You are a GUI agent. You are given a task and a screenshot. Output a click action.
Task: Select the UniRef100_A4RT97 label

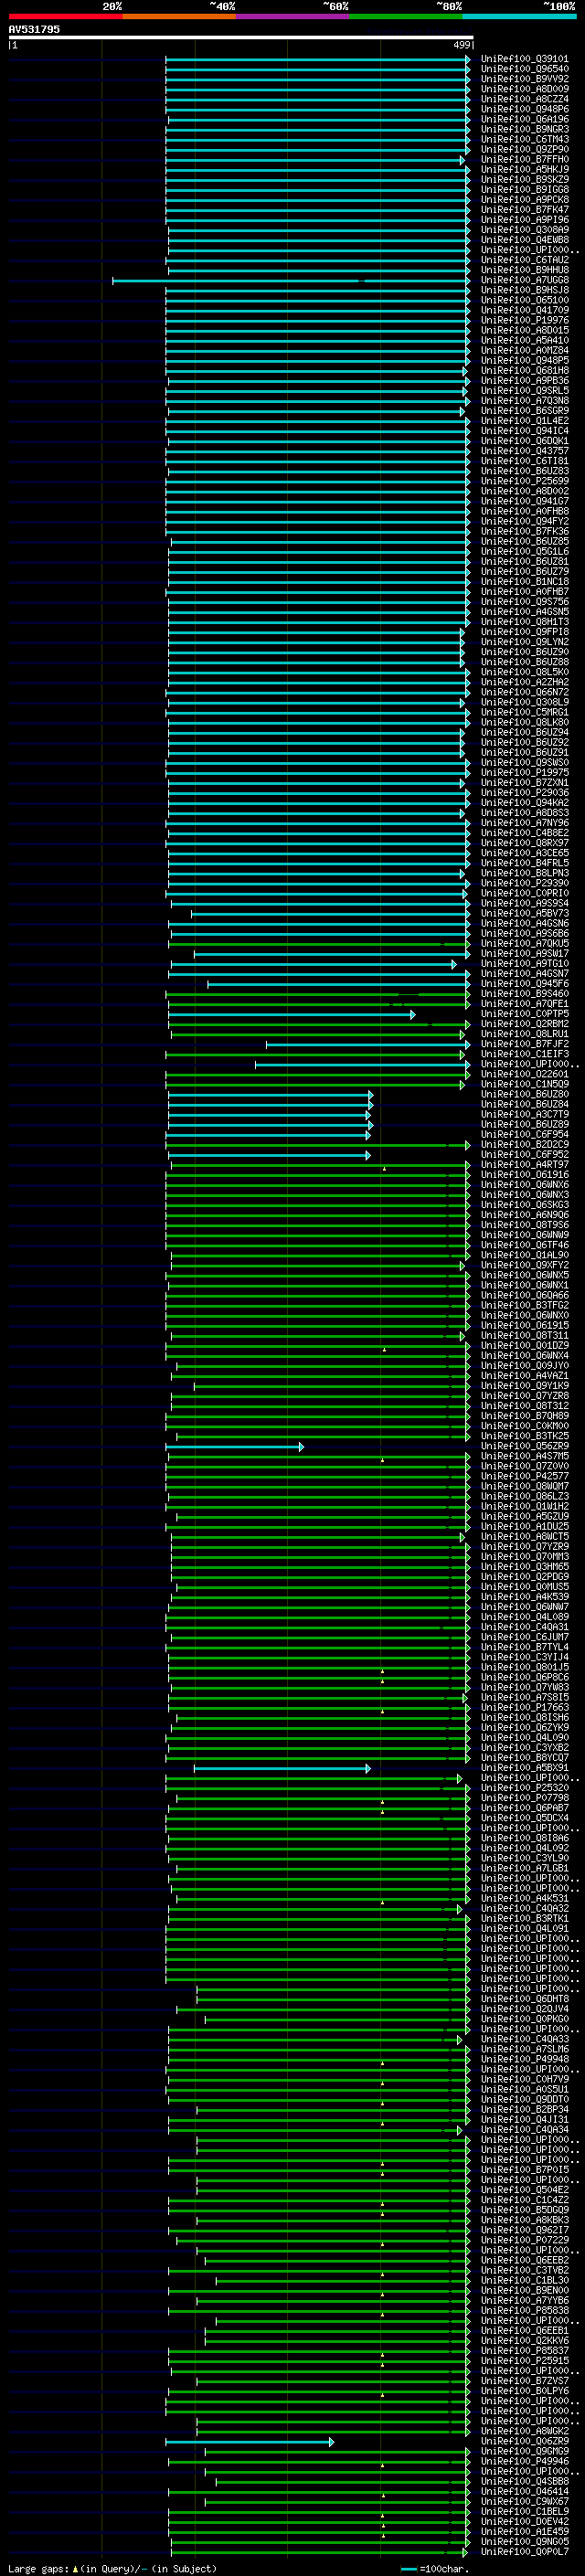[524, 1164]
